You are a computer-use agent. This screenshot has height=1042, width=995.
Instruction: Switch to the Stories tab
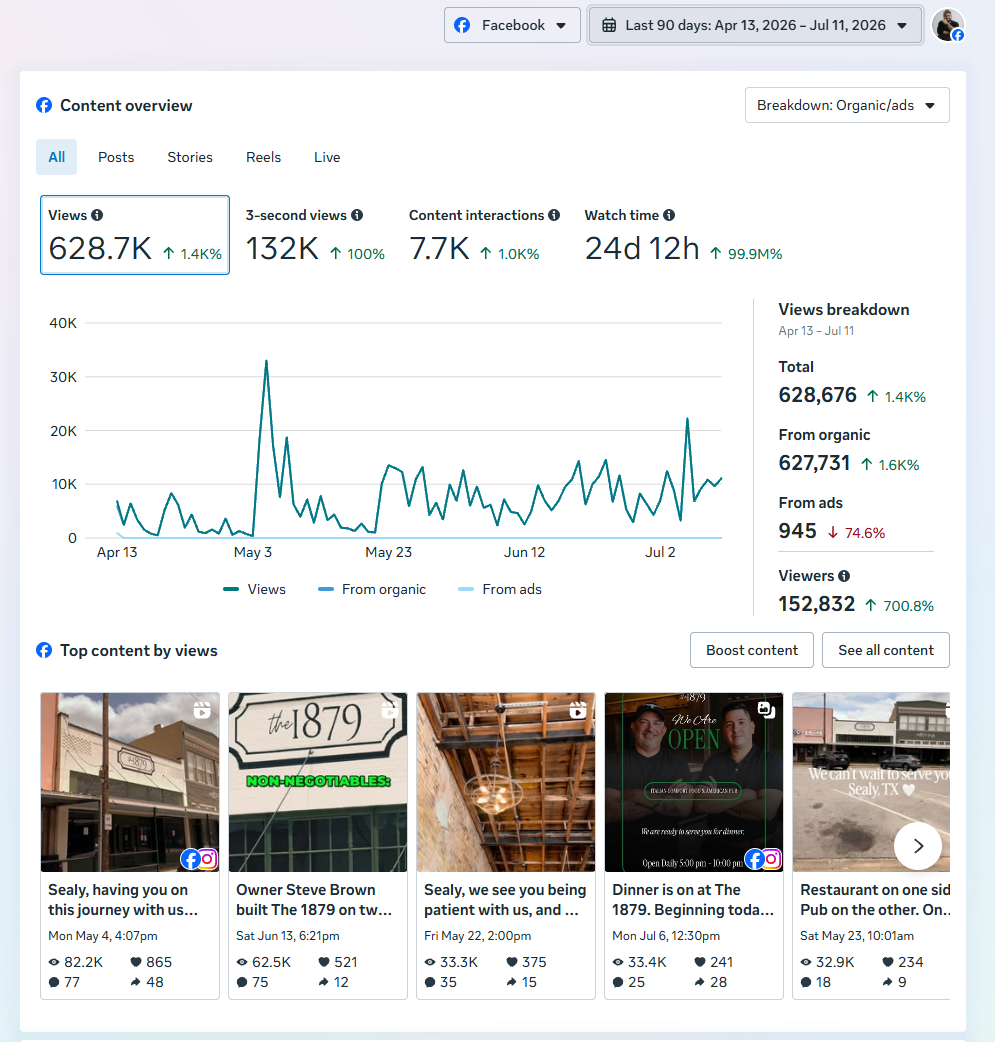coord(190,157)
